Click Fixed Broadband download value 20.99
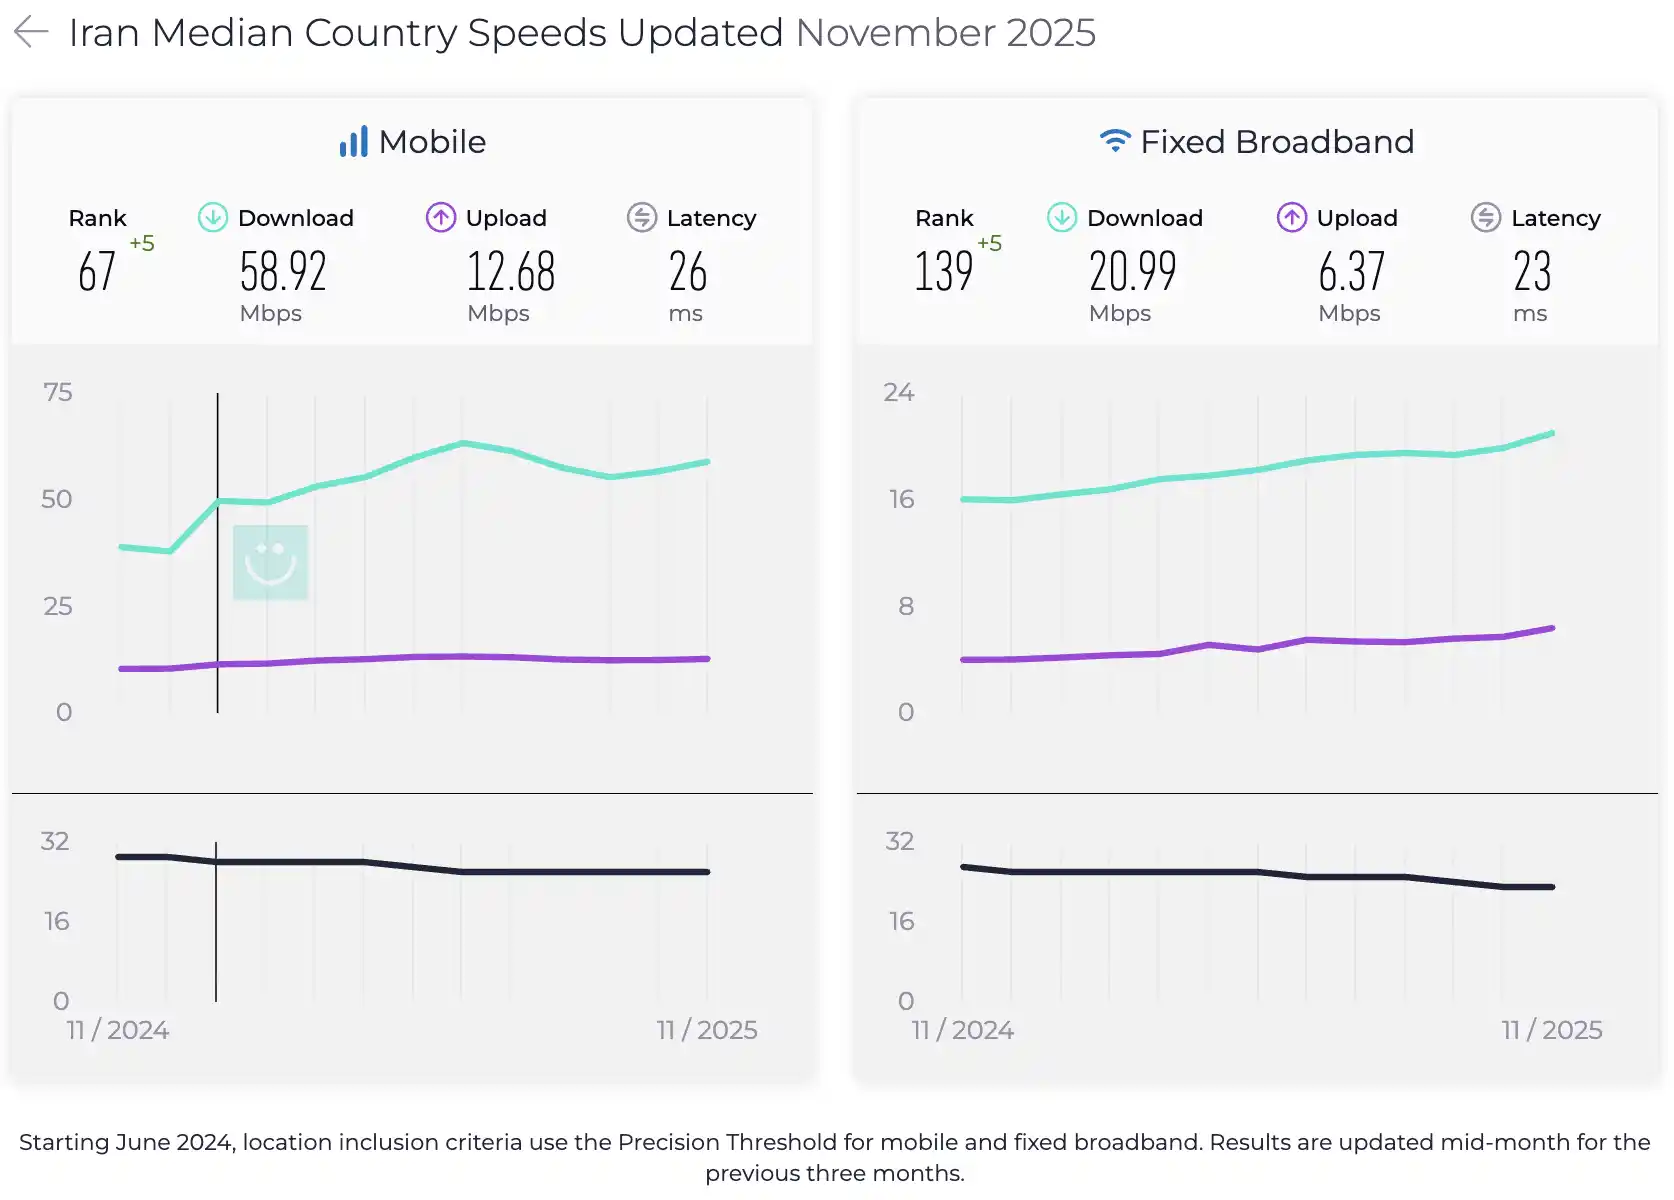Image resolution: width=1674 pixels, height=1200 pixels. pos(1132,272)
